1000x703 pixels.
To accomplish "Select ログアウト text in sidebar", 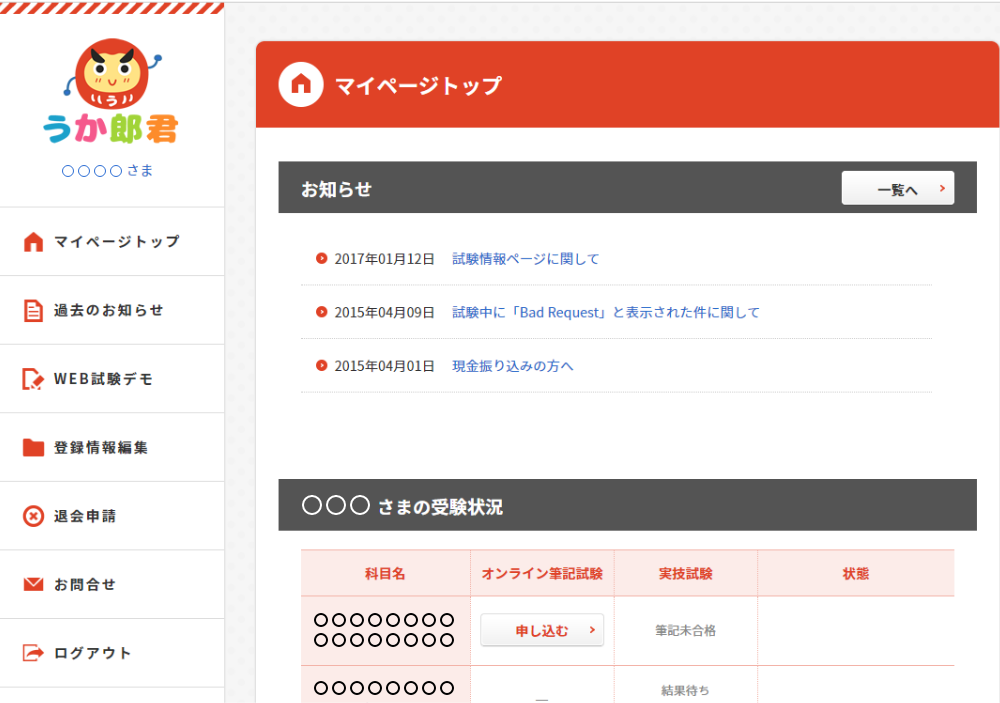I will pyautogui.click(x=93, y=653).
